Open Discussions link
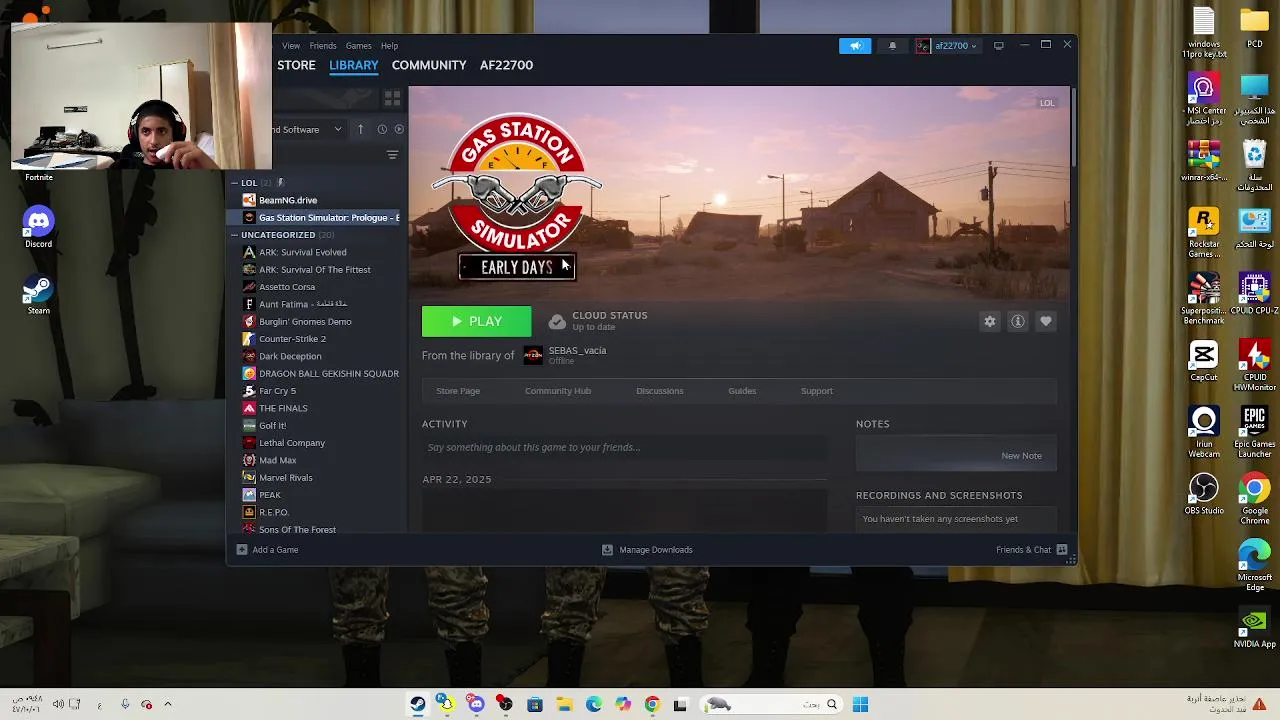Image resolution: width=1280 pixels, height=720 pixels. coord(660,391)
